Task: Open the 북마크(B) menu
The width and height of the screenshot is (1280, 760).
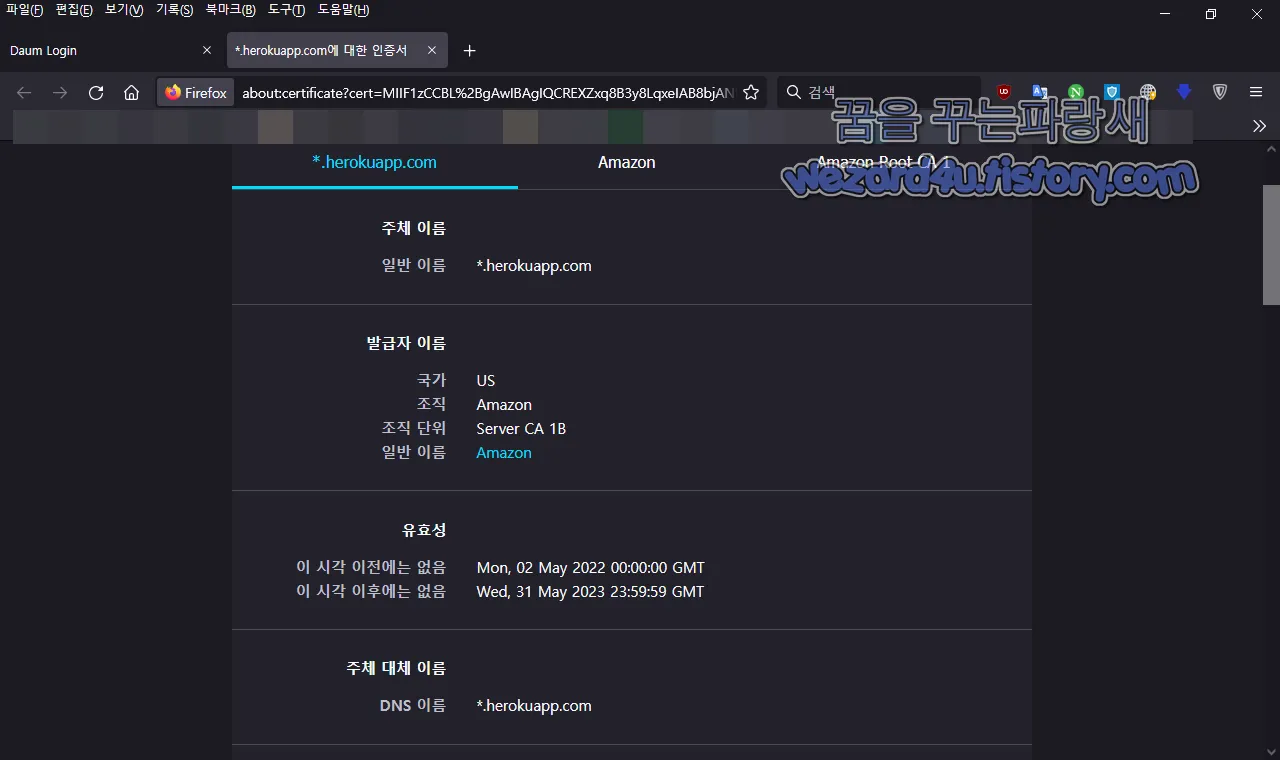Action: pyautogui.click(x=230, y=10)
